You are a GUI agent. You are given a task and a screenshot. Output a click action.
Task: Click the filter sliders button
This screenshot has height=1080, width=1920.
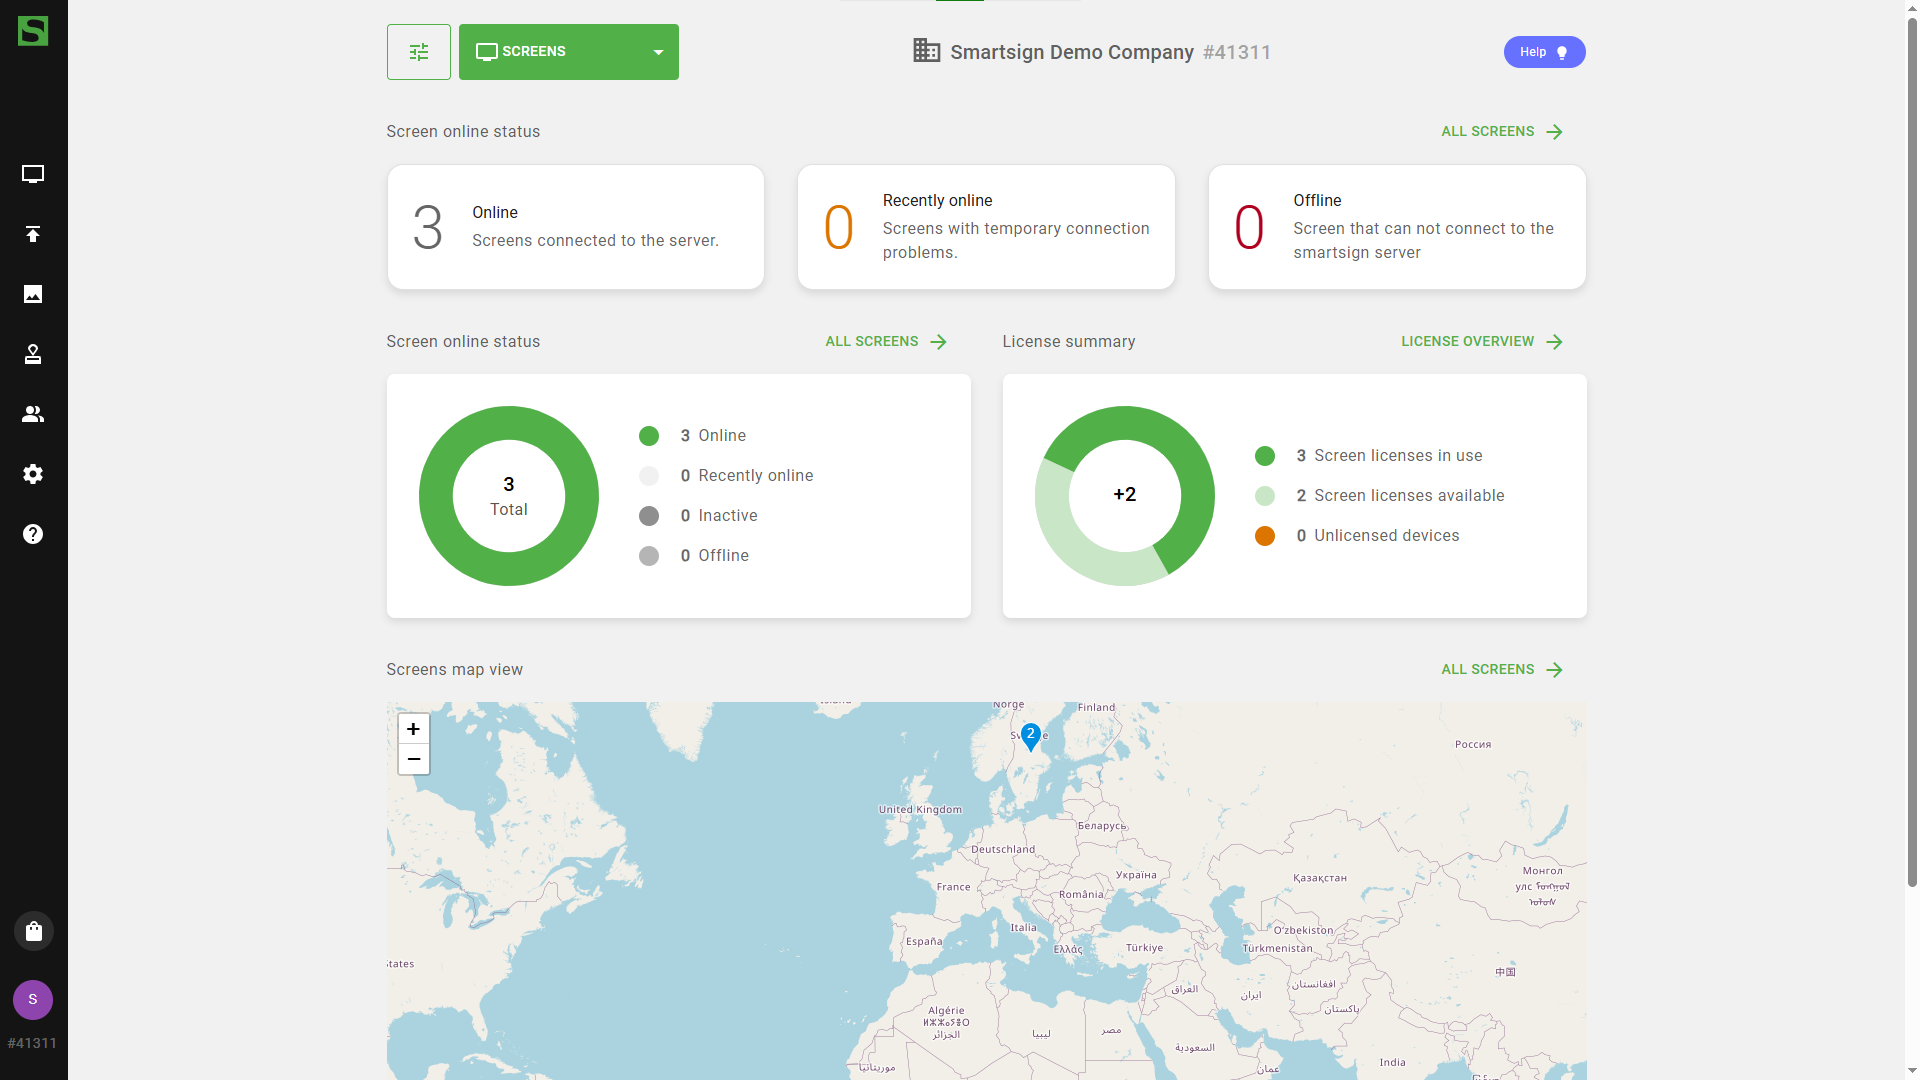coord(418,52)
